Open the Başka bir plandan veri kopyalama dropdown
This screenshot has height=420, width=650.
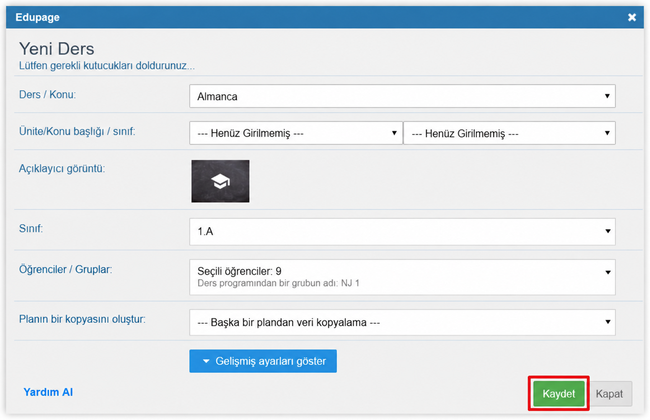click(402, 322)
